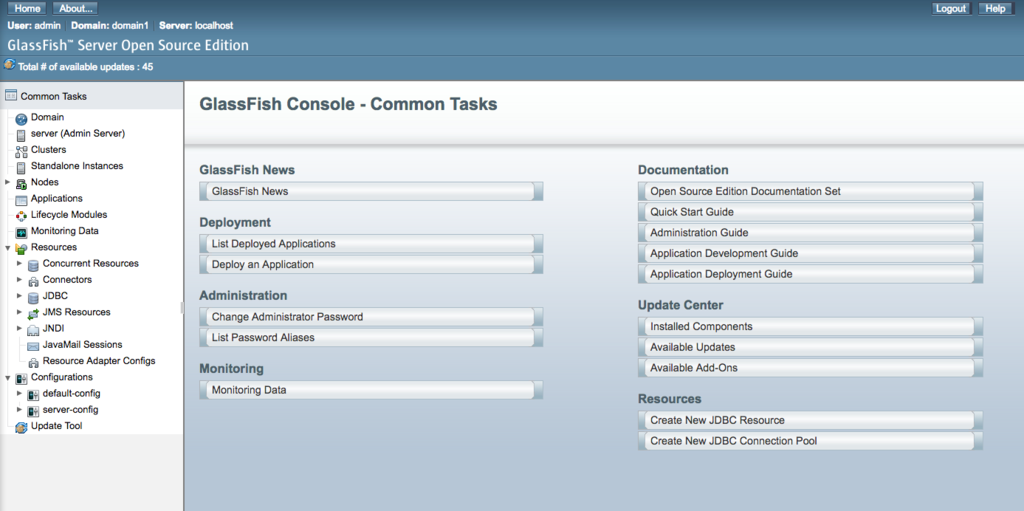Click the Clusters icon in tree

(21, 151)
